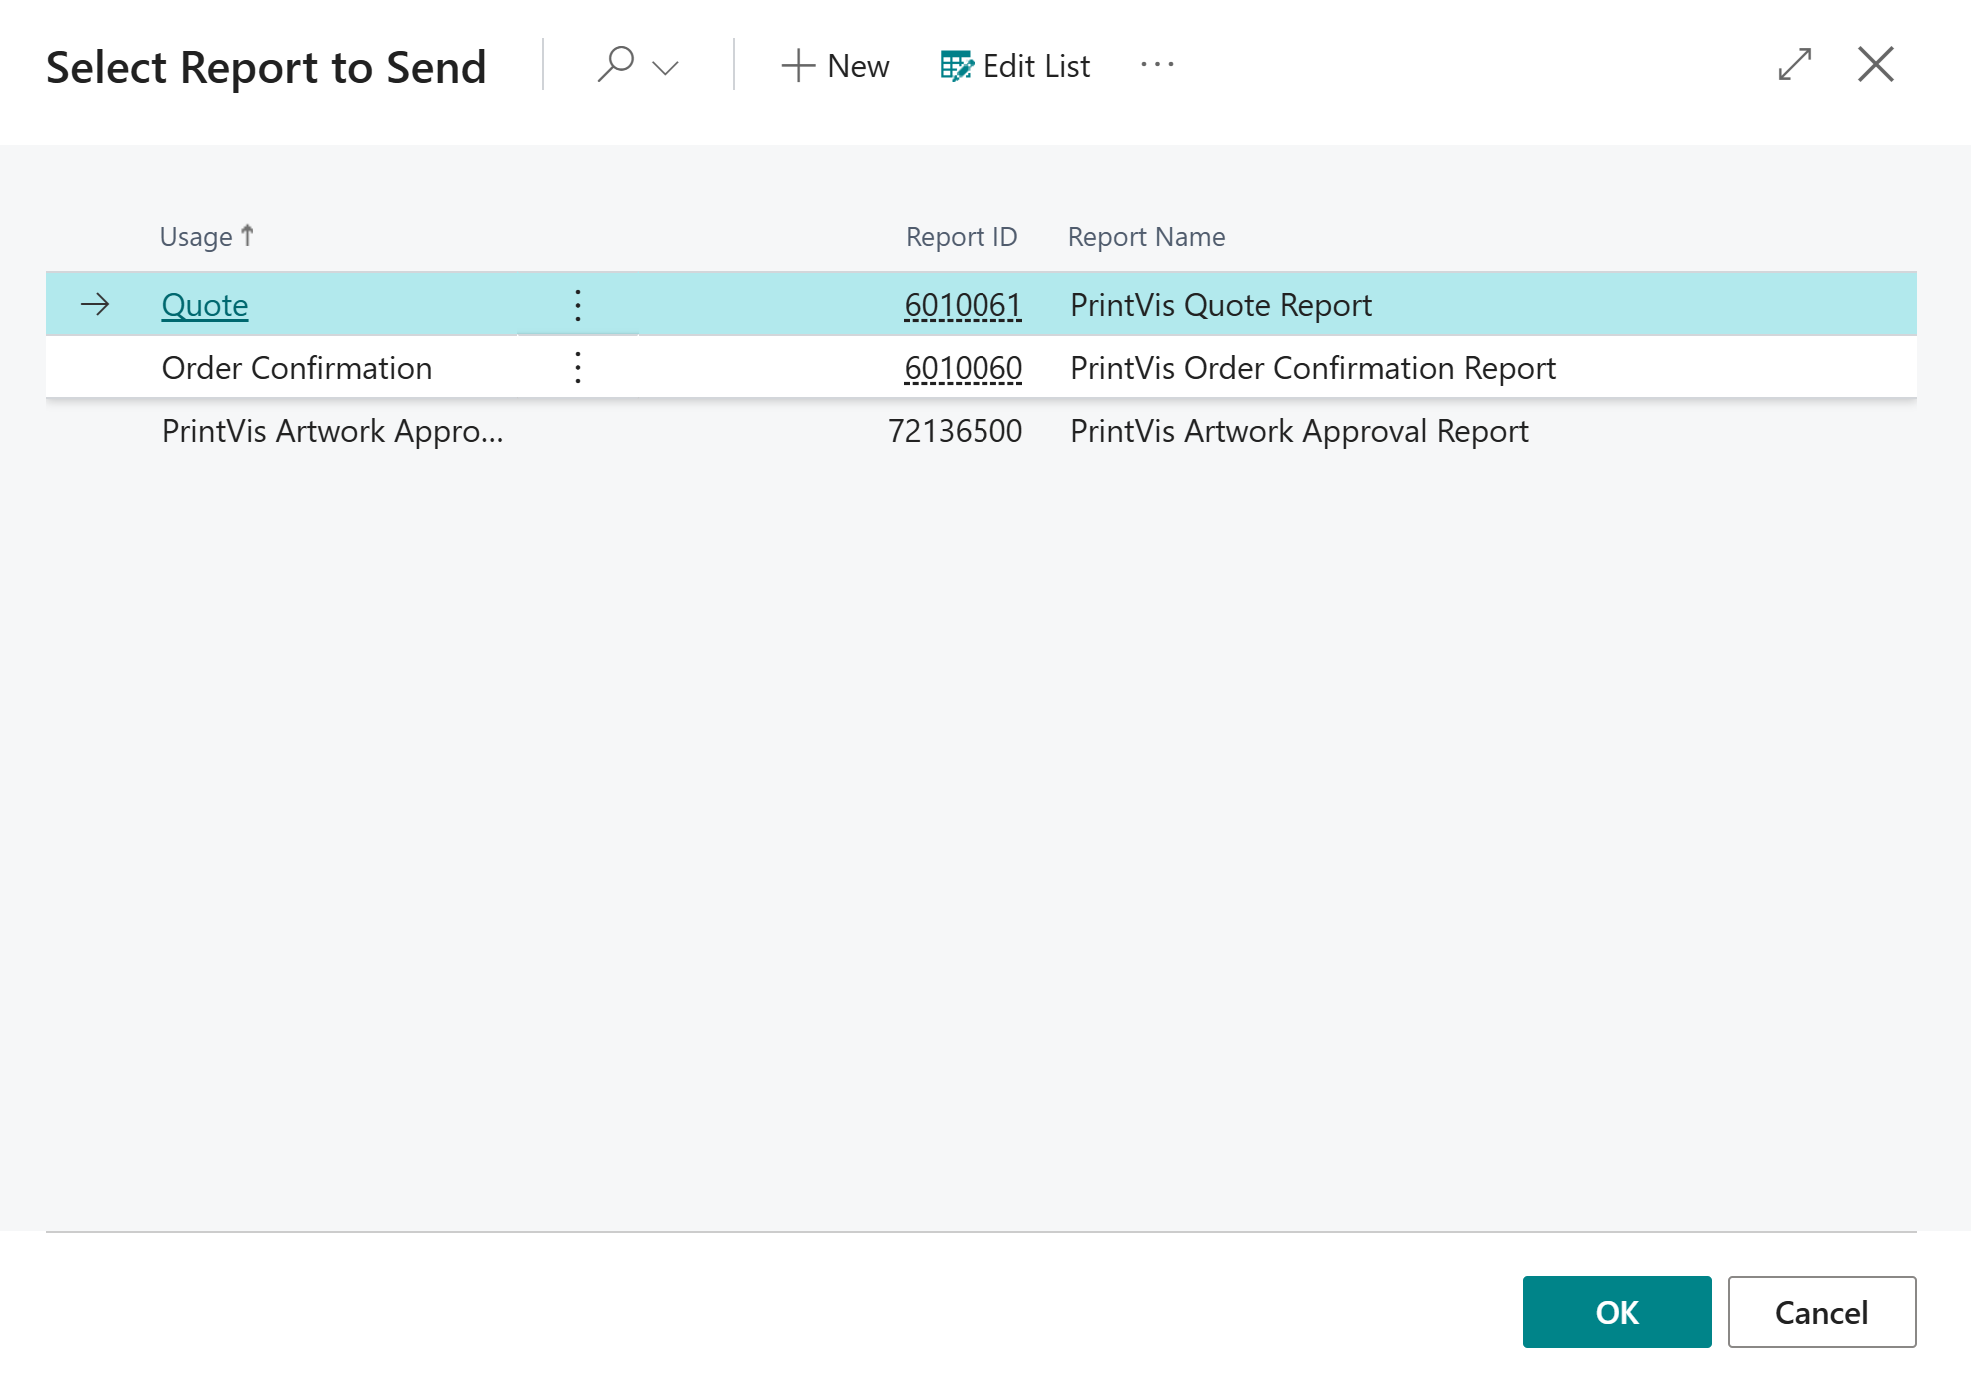Add a new entry with New
Screen dimensions: 1971x1395
coord(835,66)
